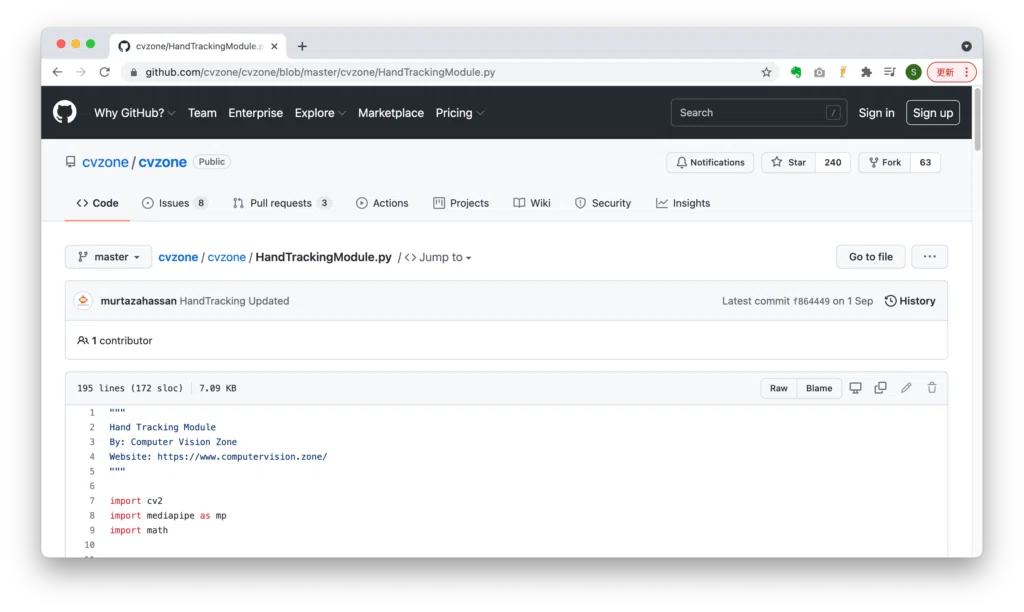Screen dimensions: 1024x612
Task: Open the Jump to dropdown
Action: (x=438, y=257)
